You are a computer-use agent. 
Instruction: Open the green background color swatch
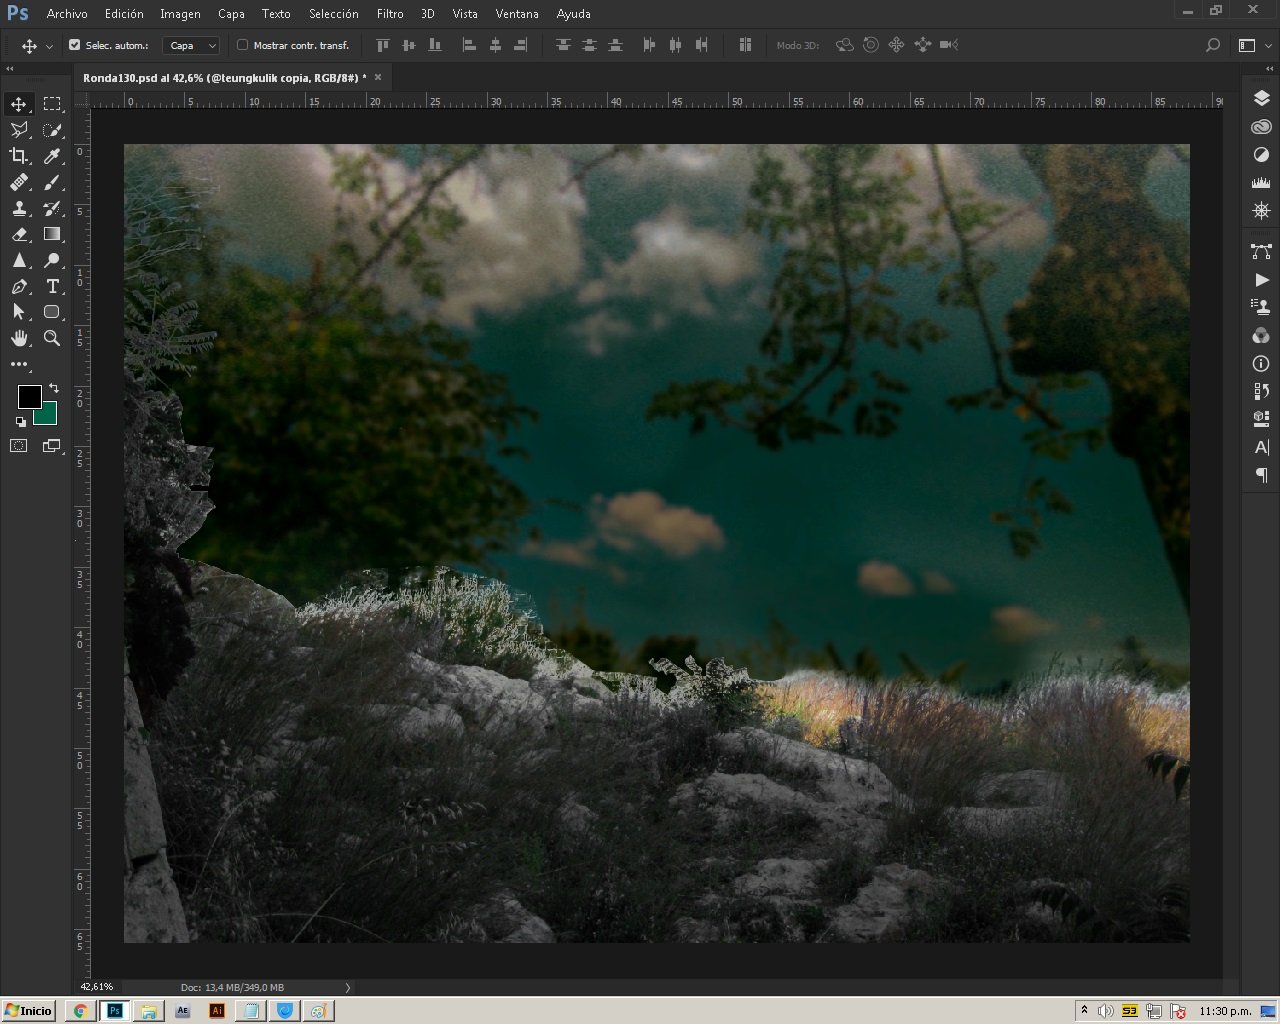(48, 415)
